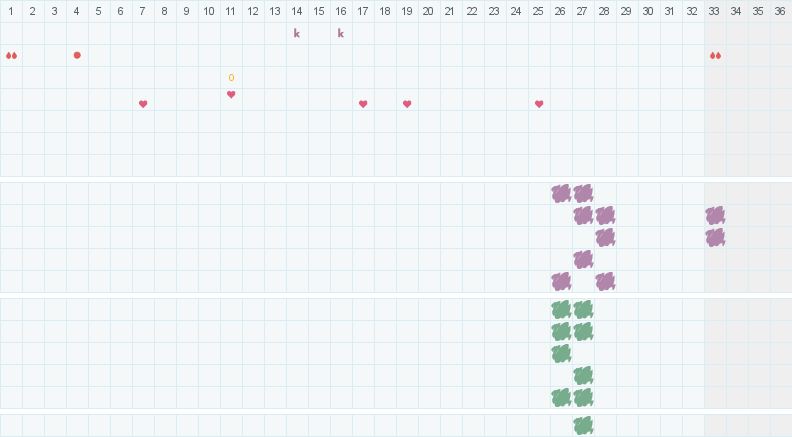
Task: Click the heart icon on day 11
Action: click(x=231, y=95)
